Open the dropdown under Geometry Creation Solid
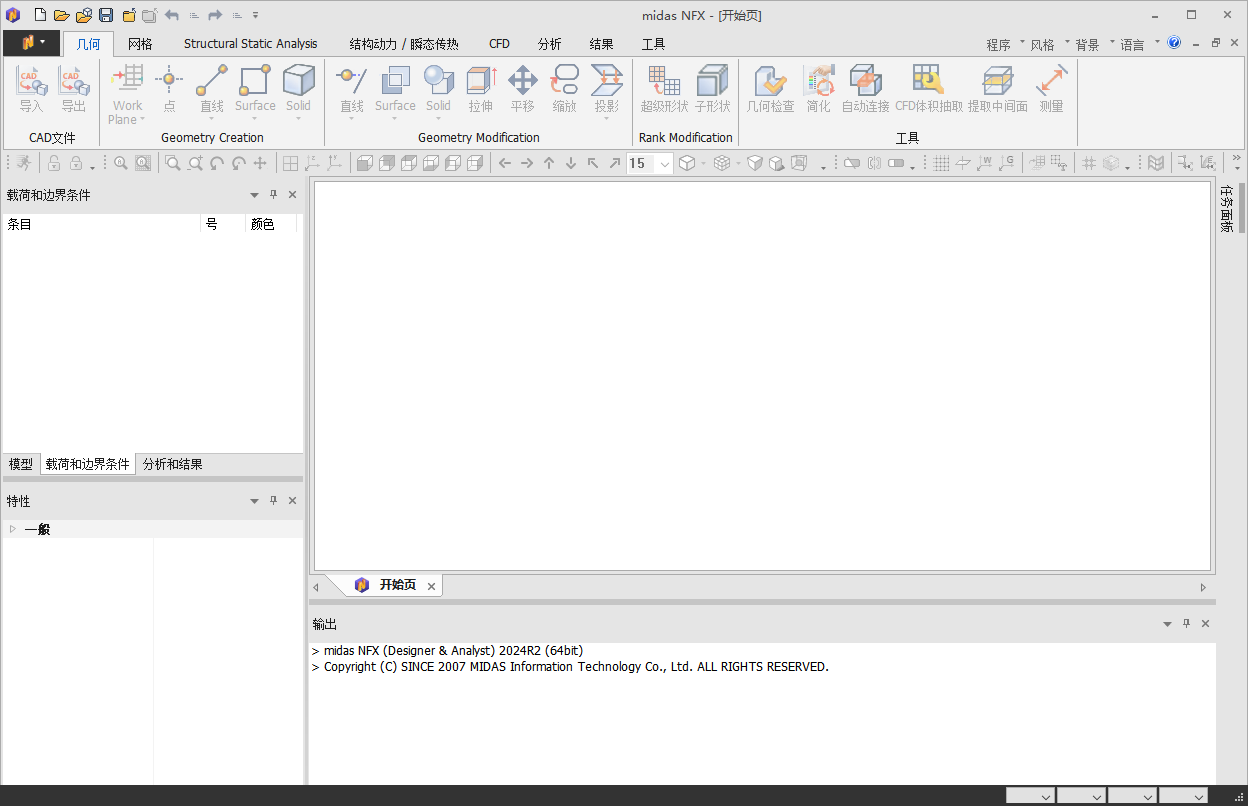 pyautogui.click(x=298, y=119)
